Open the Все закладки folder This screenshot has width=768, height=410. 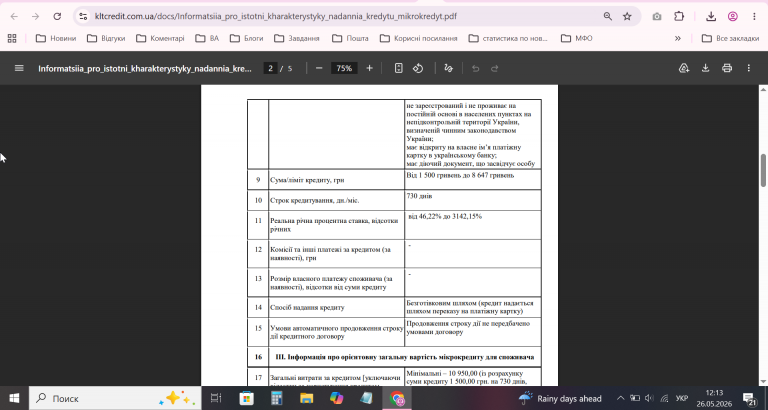[730, 38]
